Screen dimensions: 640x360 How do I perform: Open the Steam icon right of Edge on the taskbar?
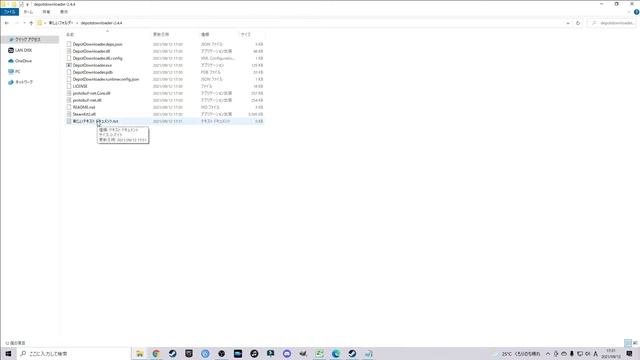pyautogui.click(x=352, y=353)
